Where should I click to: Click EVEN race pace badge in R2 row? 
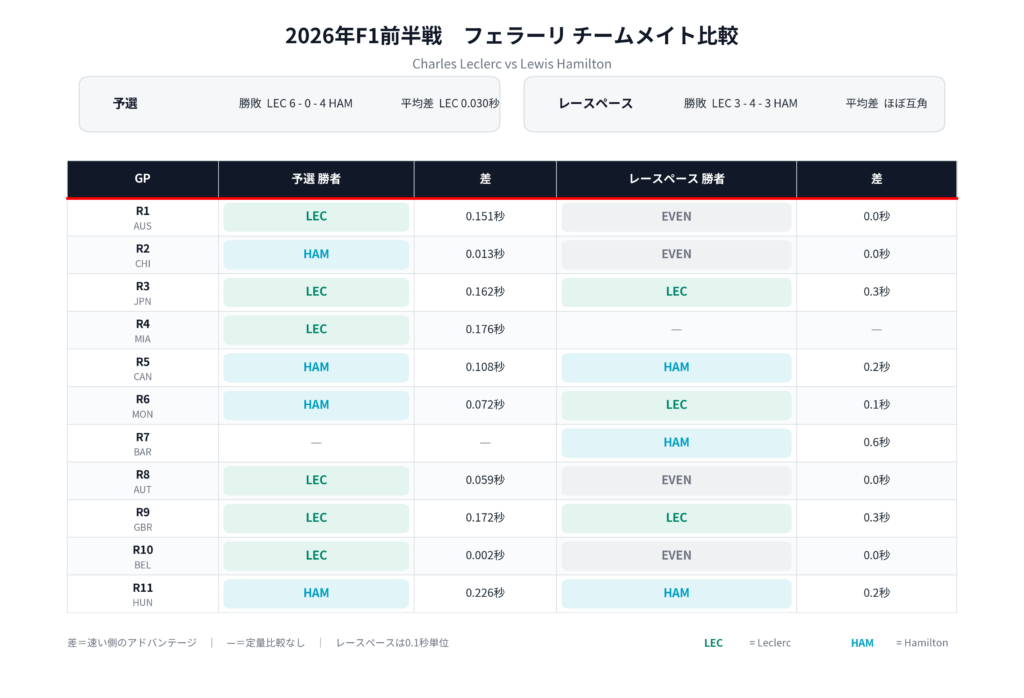677,255
